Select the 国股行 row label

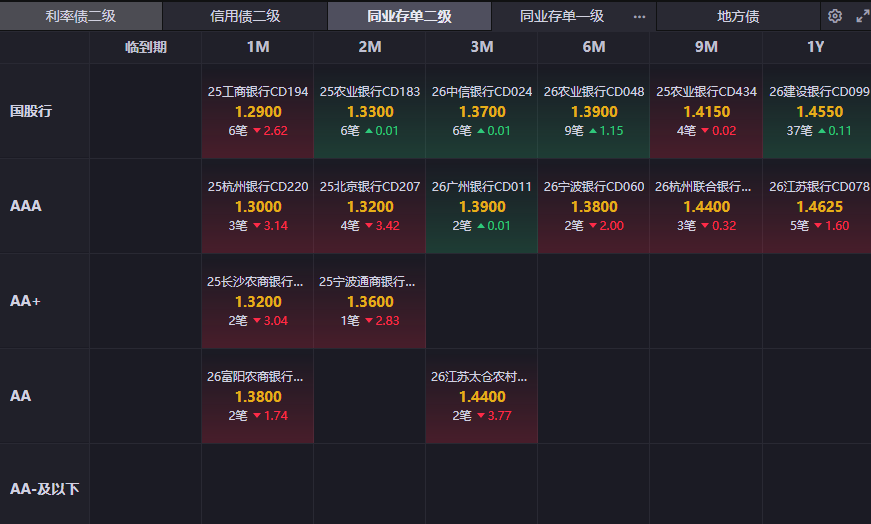pos(31,111)
